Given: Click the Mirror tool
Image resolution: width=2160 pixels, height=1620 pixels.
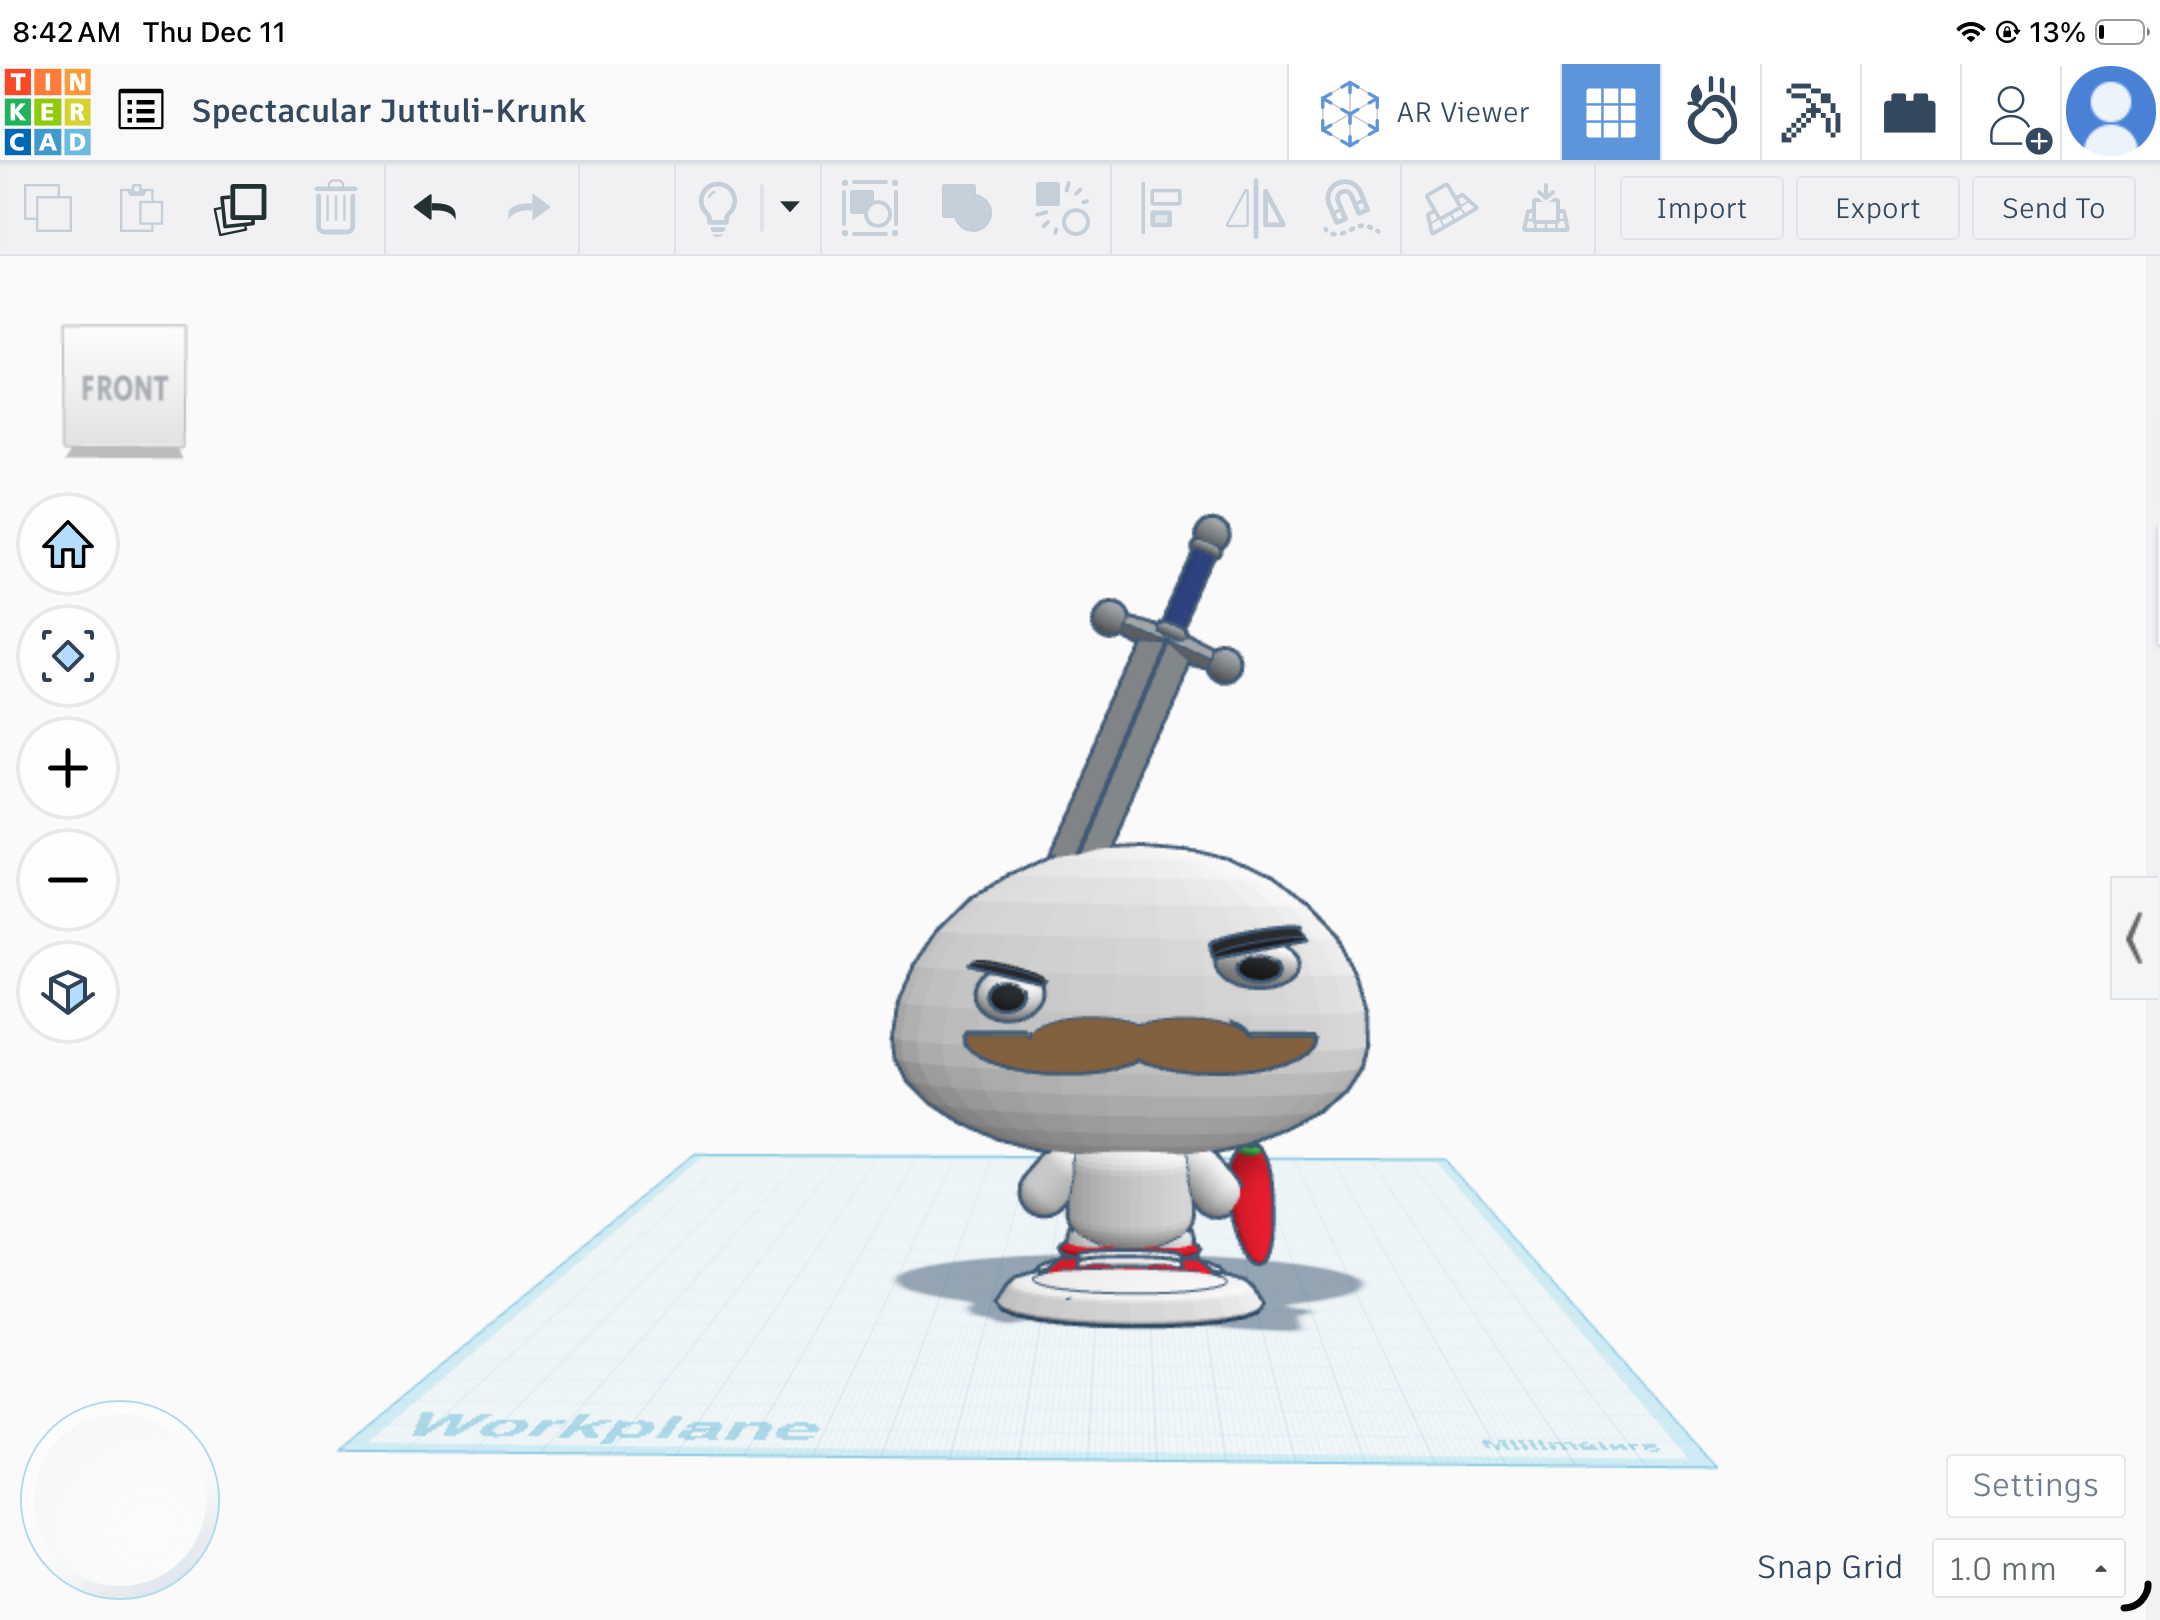Looking at the screenshot, I should point(1256,208).
